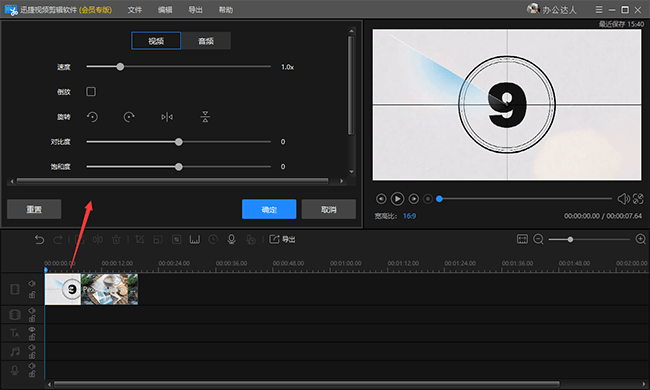Start voiceover with toolbar microphone icon
This screenshot has height=390, width=650.
232,239
